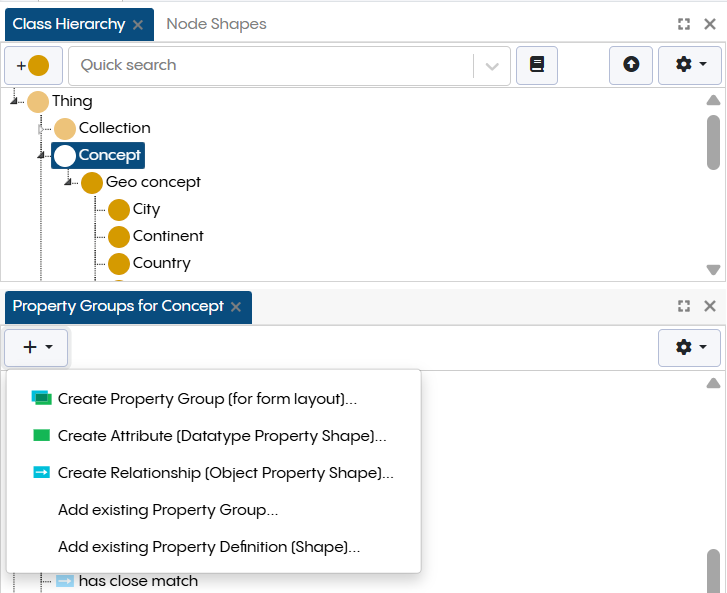The image size is (727, 593).
Task: Open Property Groups gear settings menu
Action: [690, 347]
